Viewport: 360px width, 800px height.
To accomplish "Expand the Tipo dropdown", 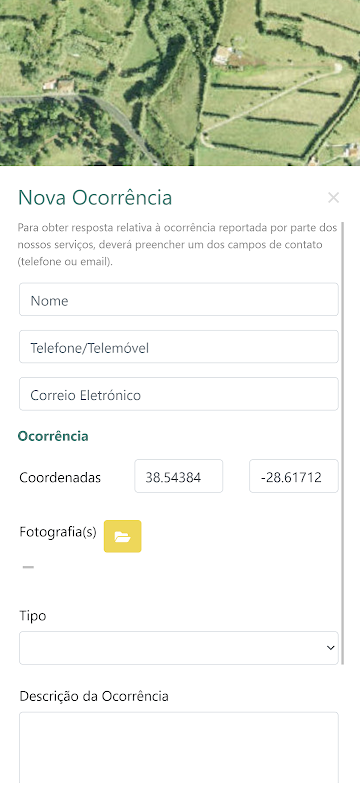I will tap(179, 648).
